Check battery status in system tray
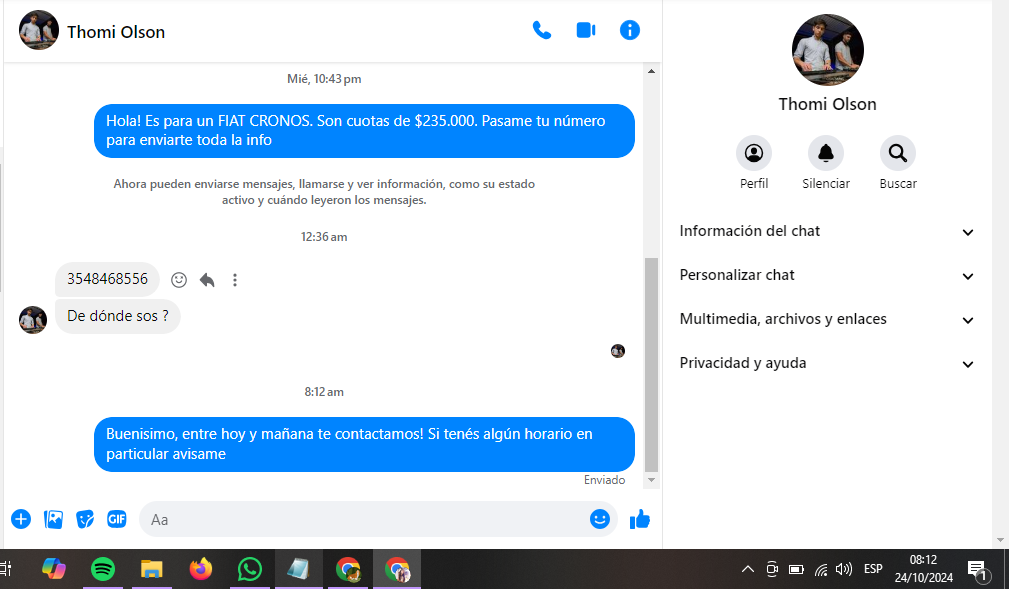This screenshot has width=1009, height=589. pyautogui.click(x=797, y=569)
